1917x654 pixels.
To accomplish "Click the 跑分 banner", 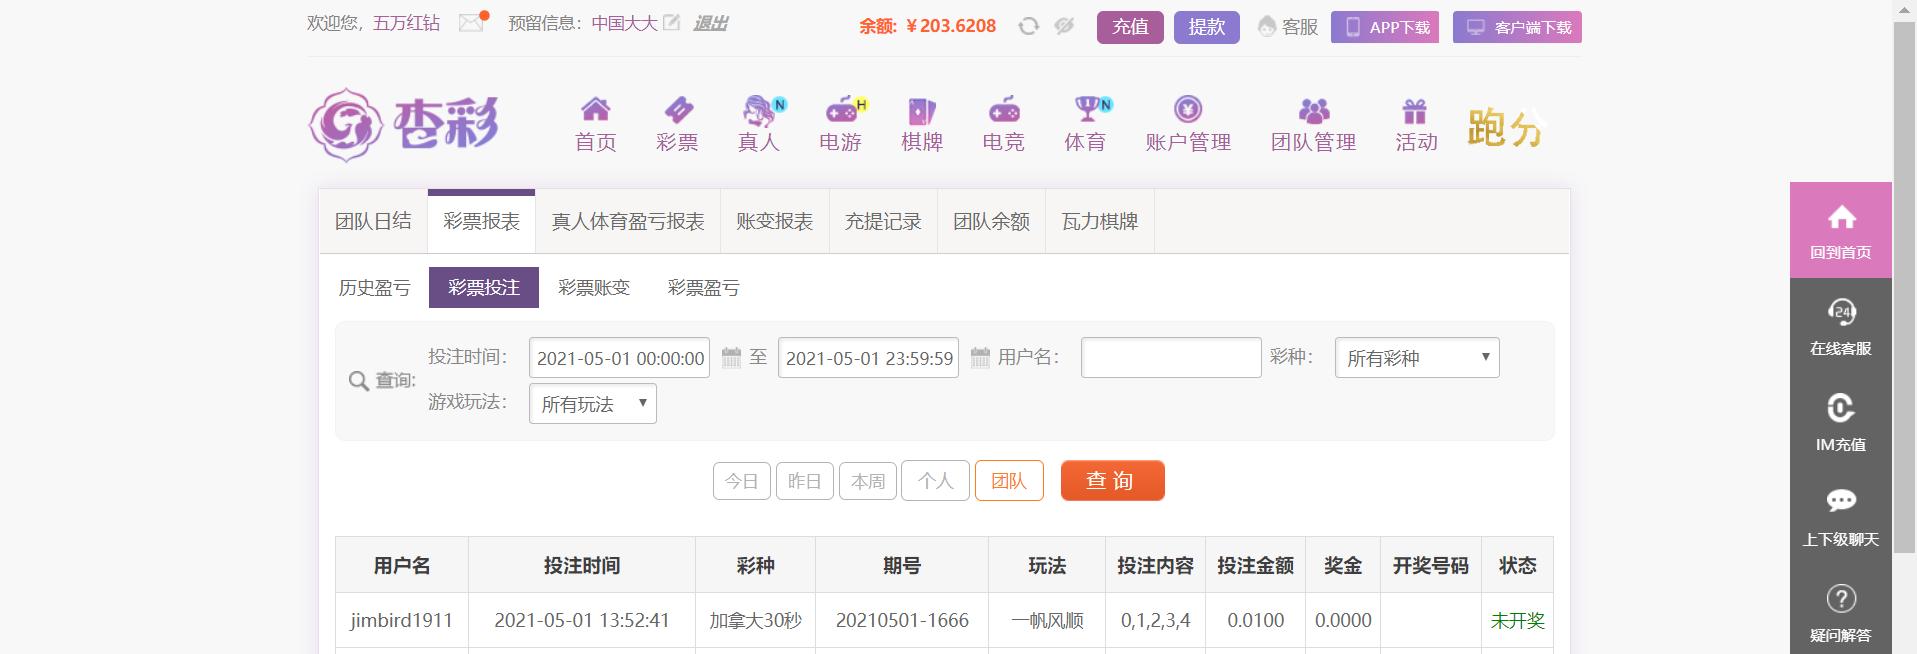I will coord(1506,128).
